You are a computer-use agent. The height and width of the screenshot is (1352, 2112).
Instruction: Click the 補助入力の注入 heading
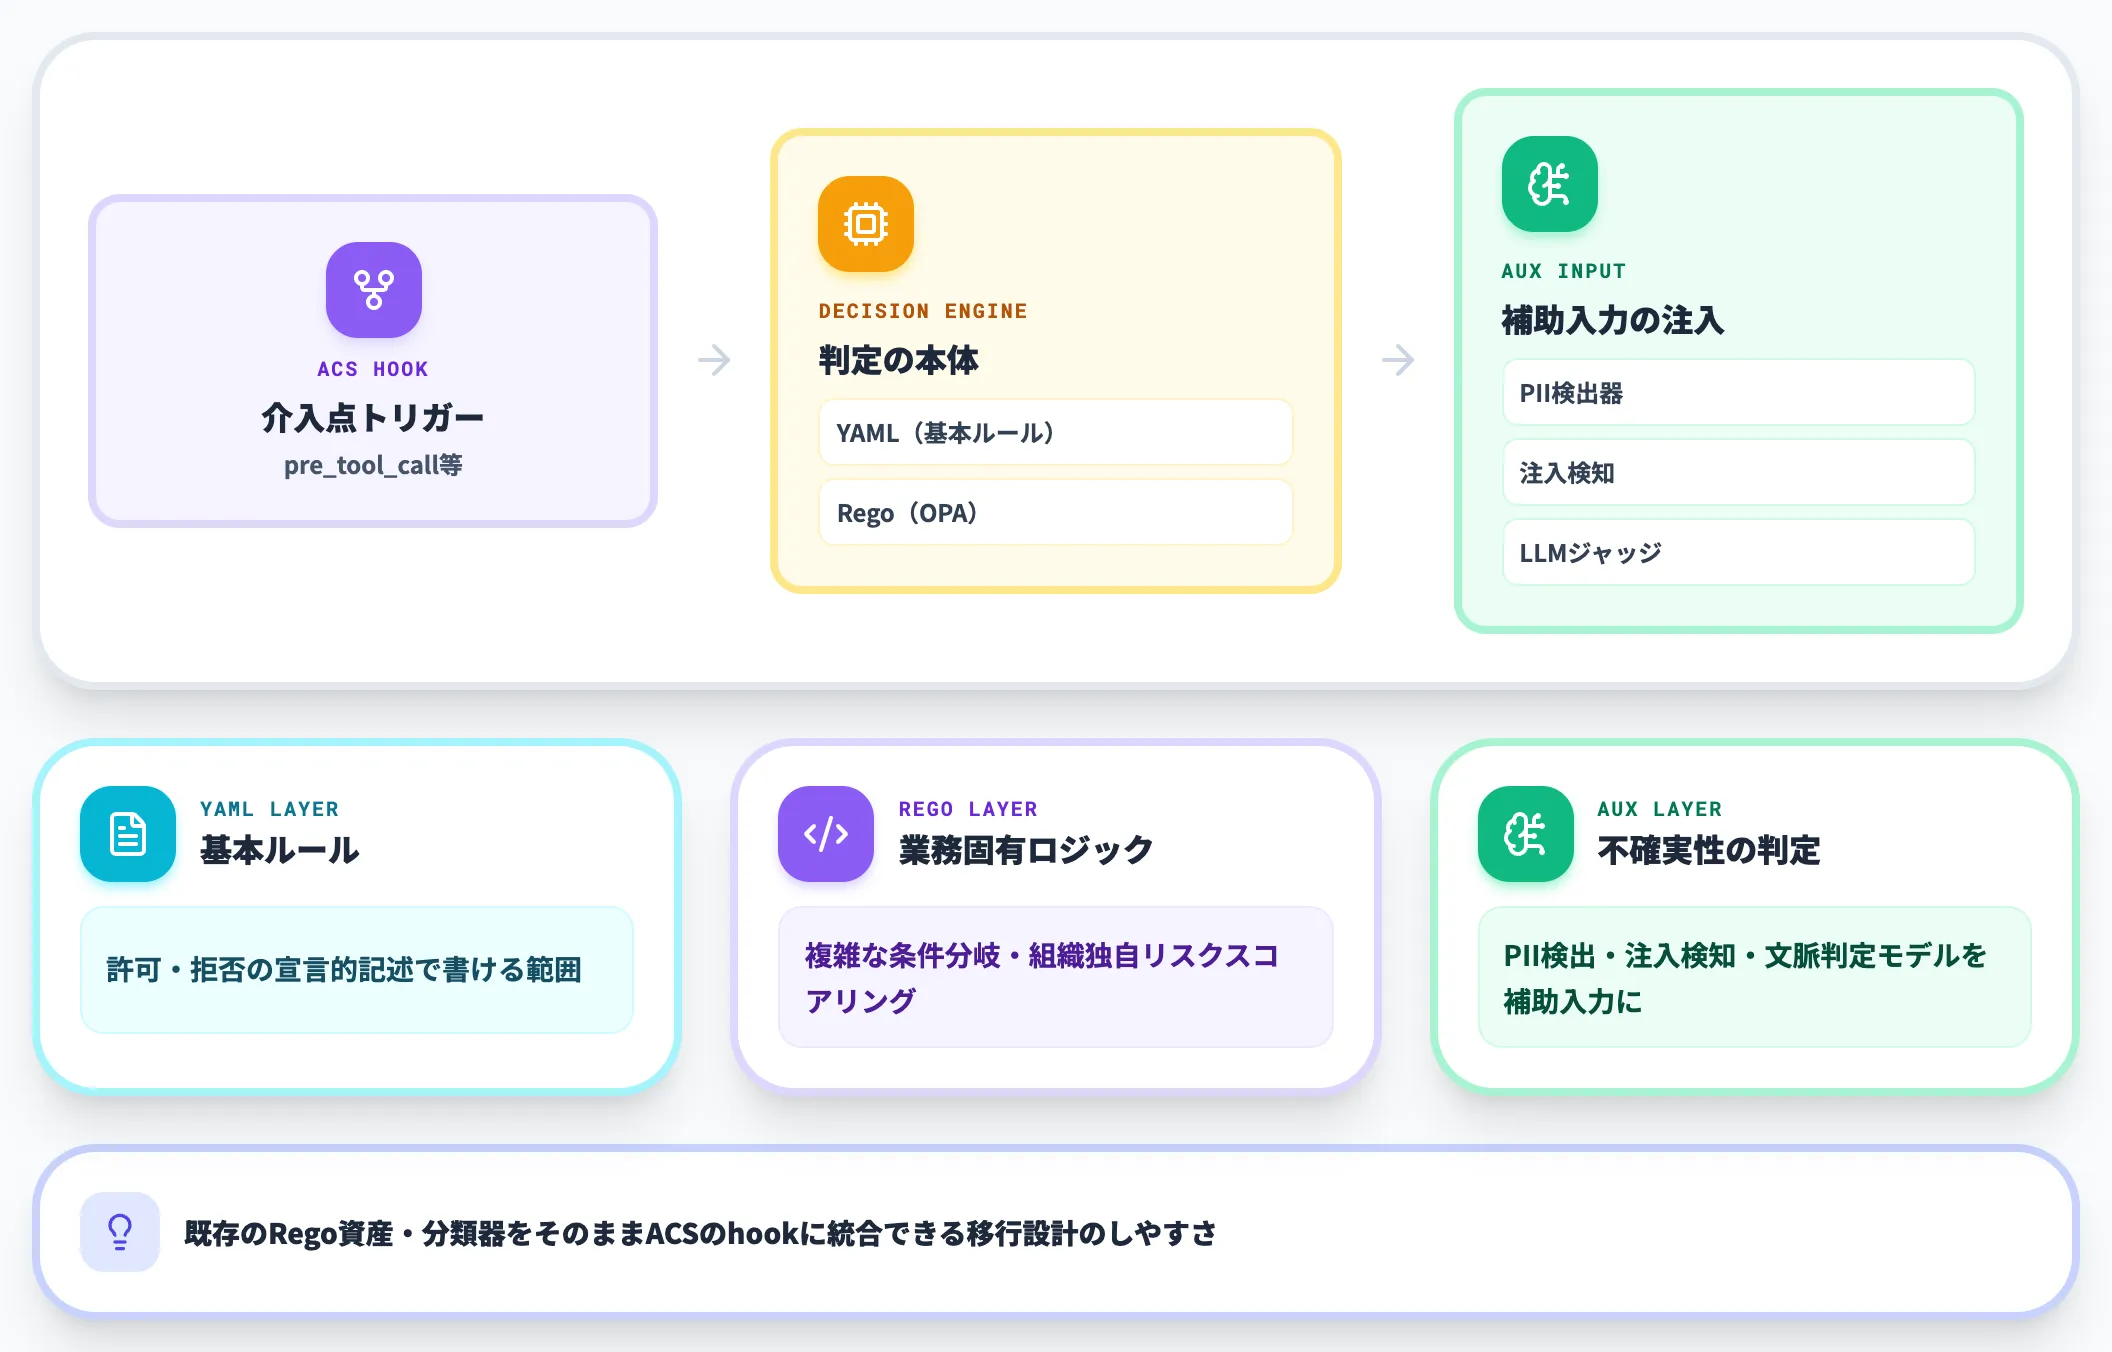(x=1613, y=320)
